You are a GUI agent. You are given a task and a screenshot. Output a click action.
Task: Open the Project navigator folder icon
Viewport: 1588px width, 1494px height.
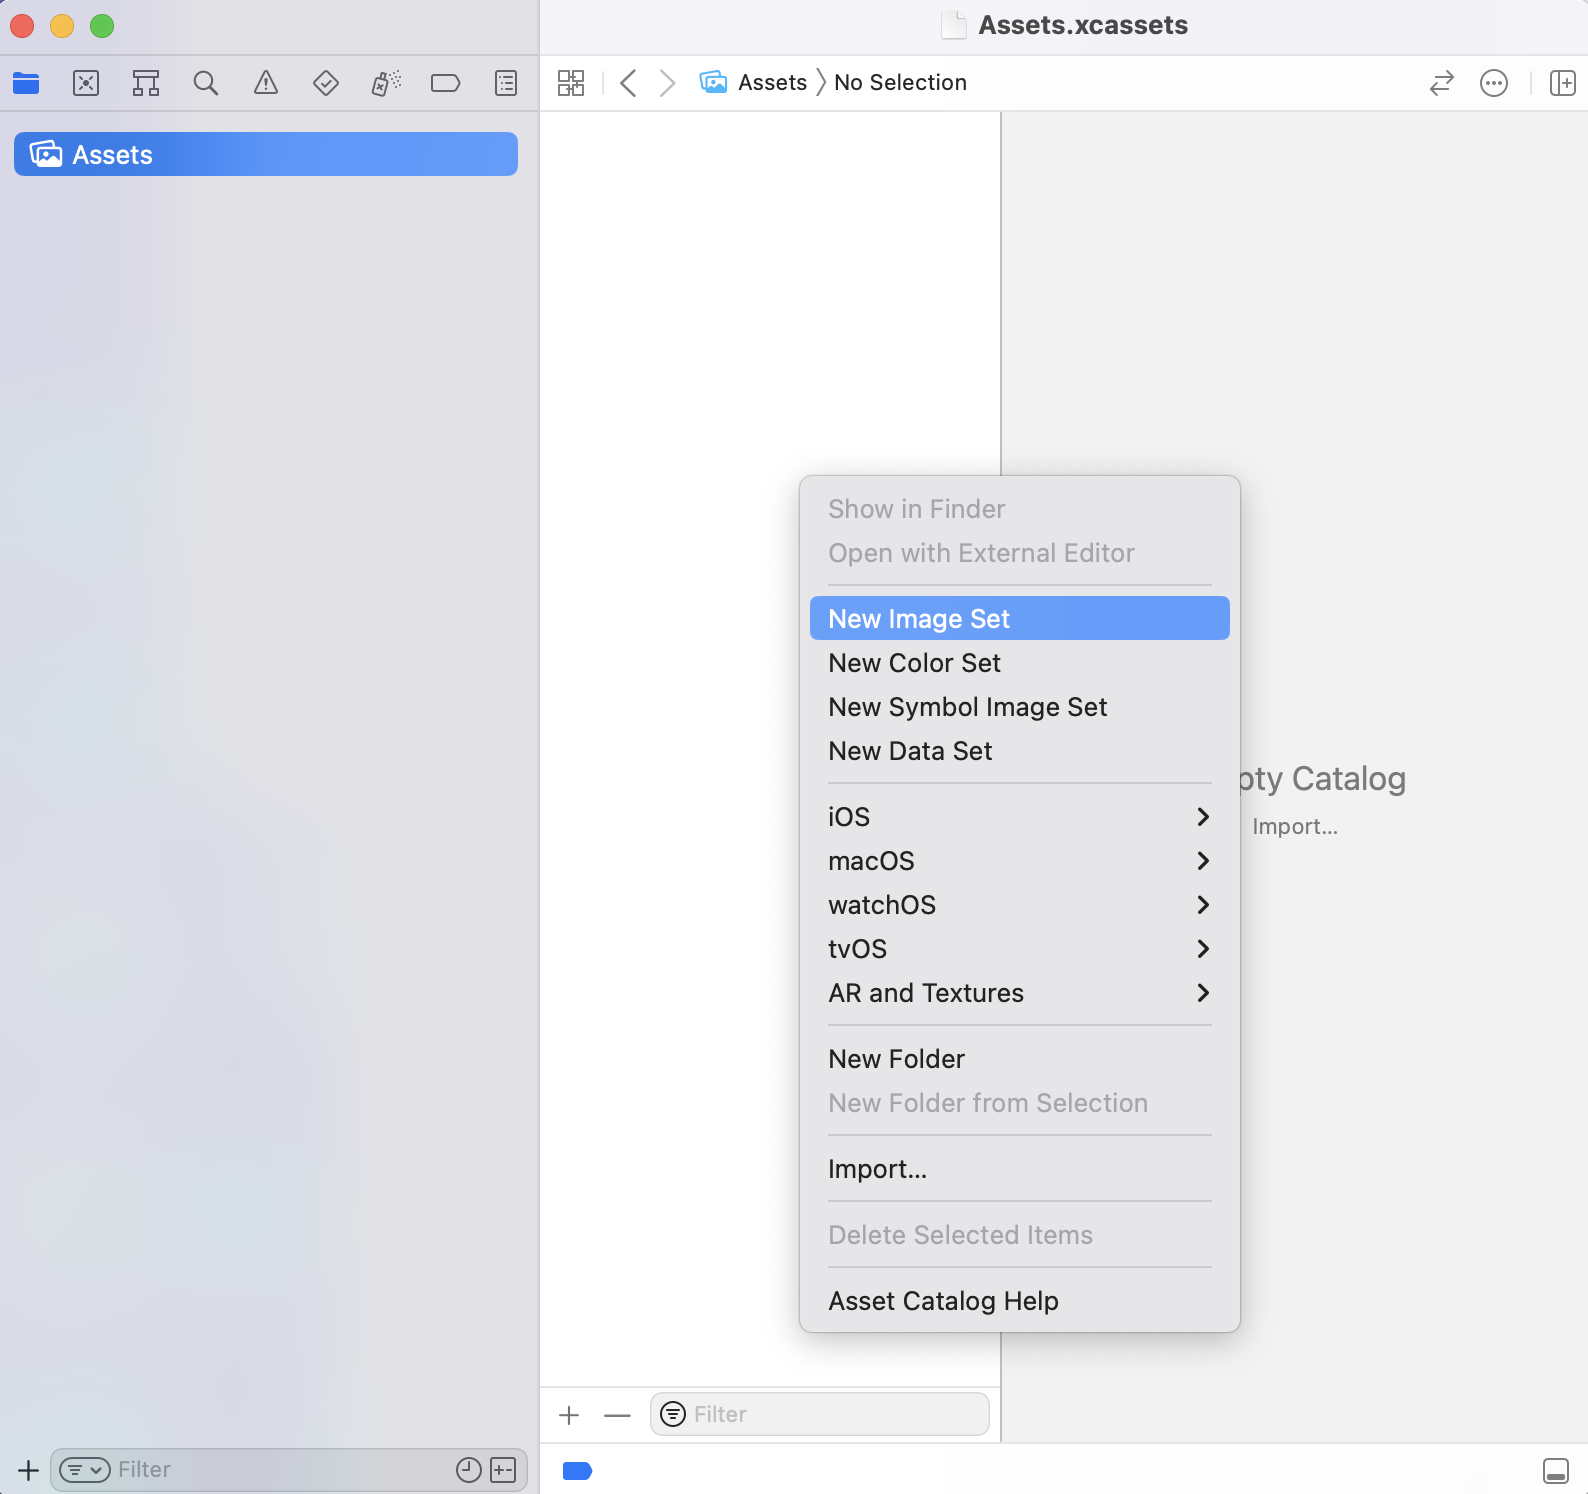tap(26, 83)
